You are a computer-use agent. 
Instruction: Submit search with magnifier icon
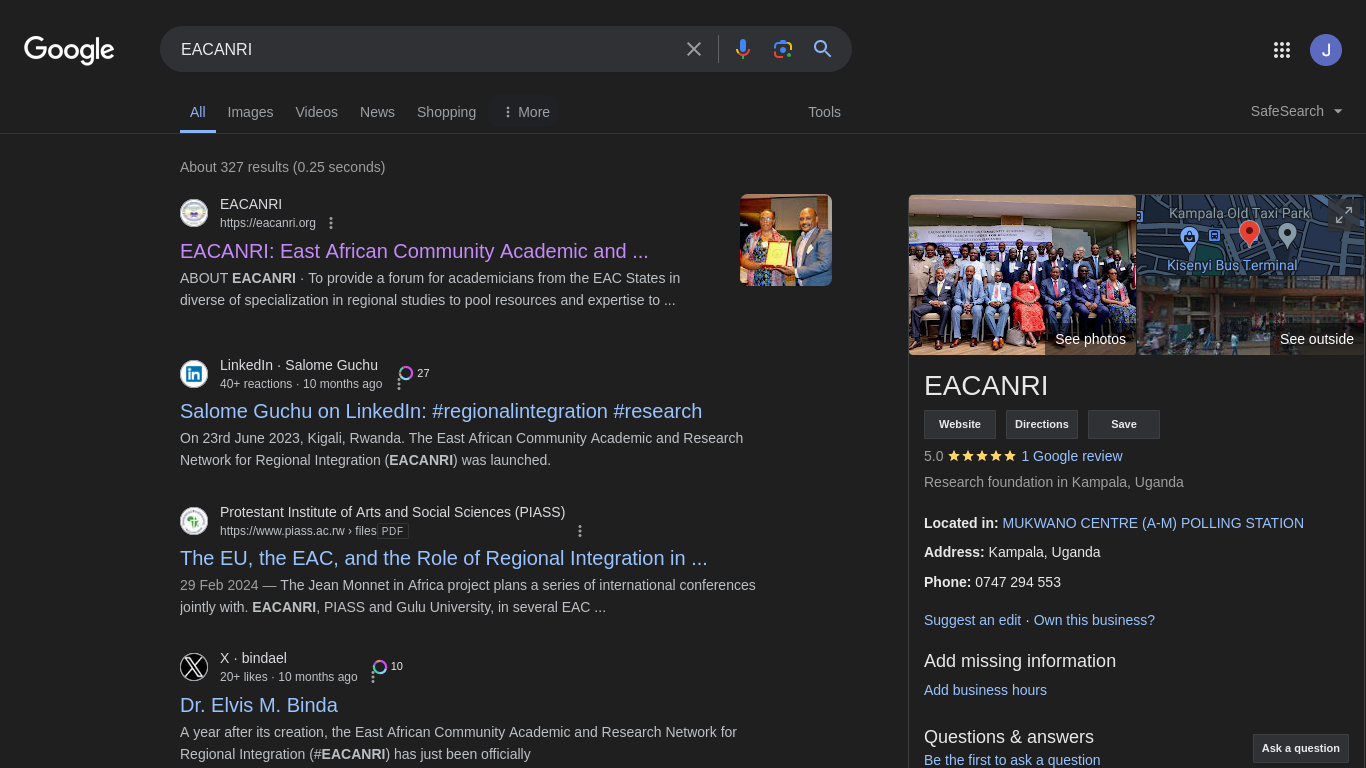[823, 49]
